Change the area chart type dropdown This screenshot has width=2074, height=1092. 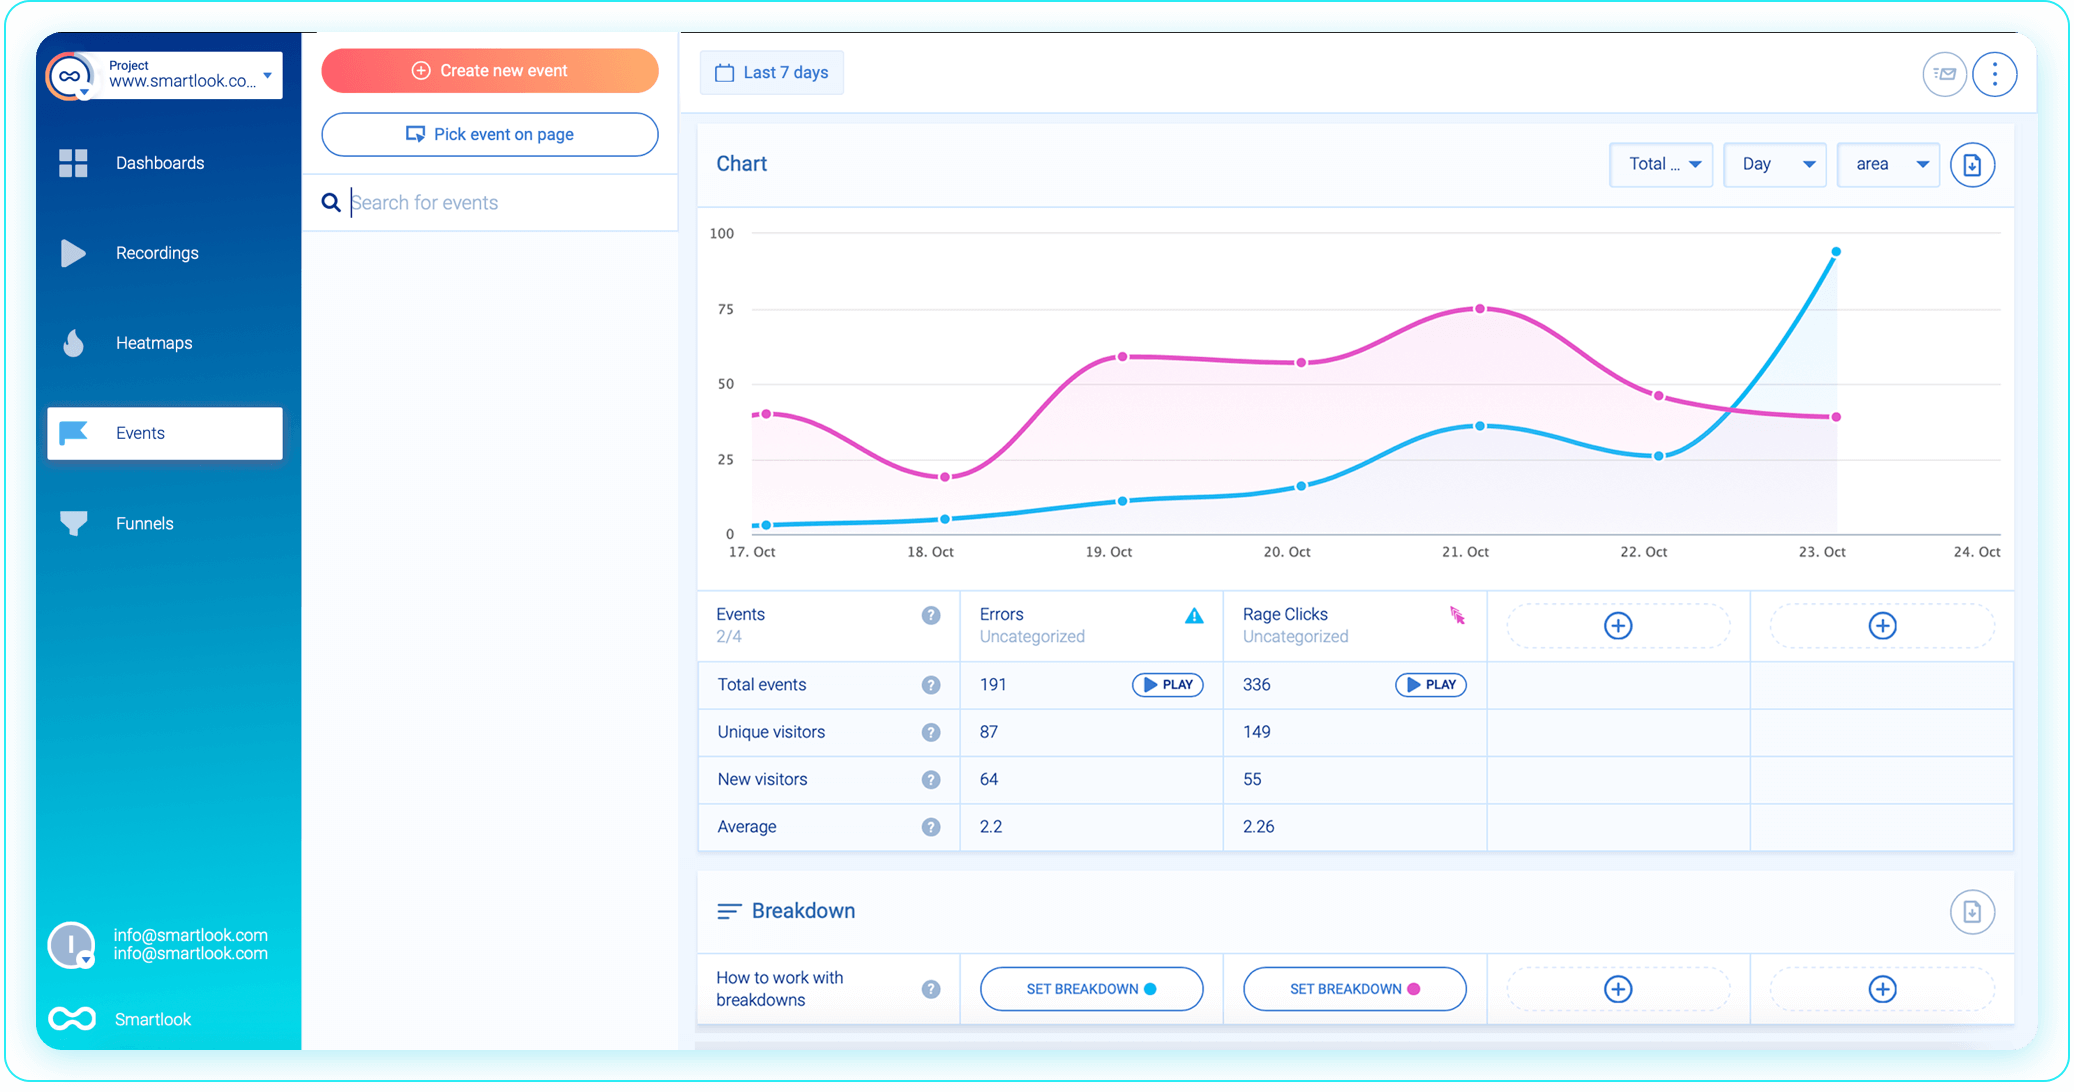pyautogui.click(x=1888, y=165)
